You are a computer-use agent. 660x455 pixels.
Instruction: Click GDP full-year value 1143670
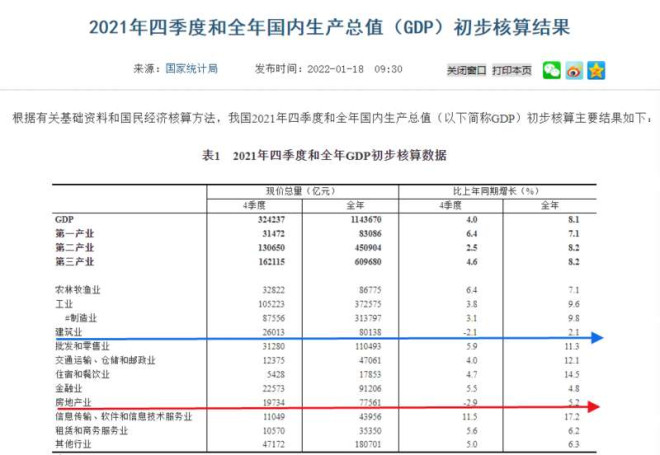tap(366, 219)
